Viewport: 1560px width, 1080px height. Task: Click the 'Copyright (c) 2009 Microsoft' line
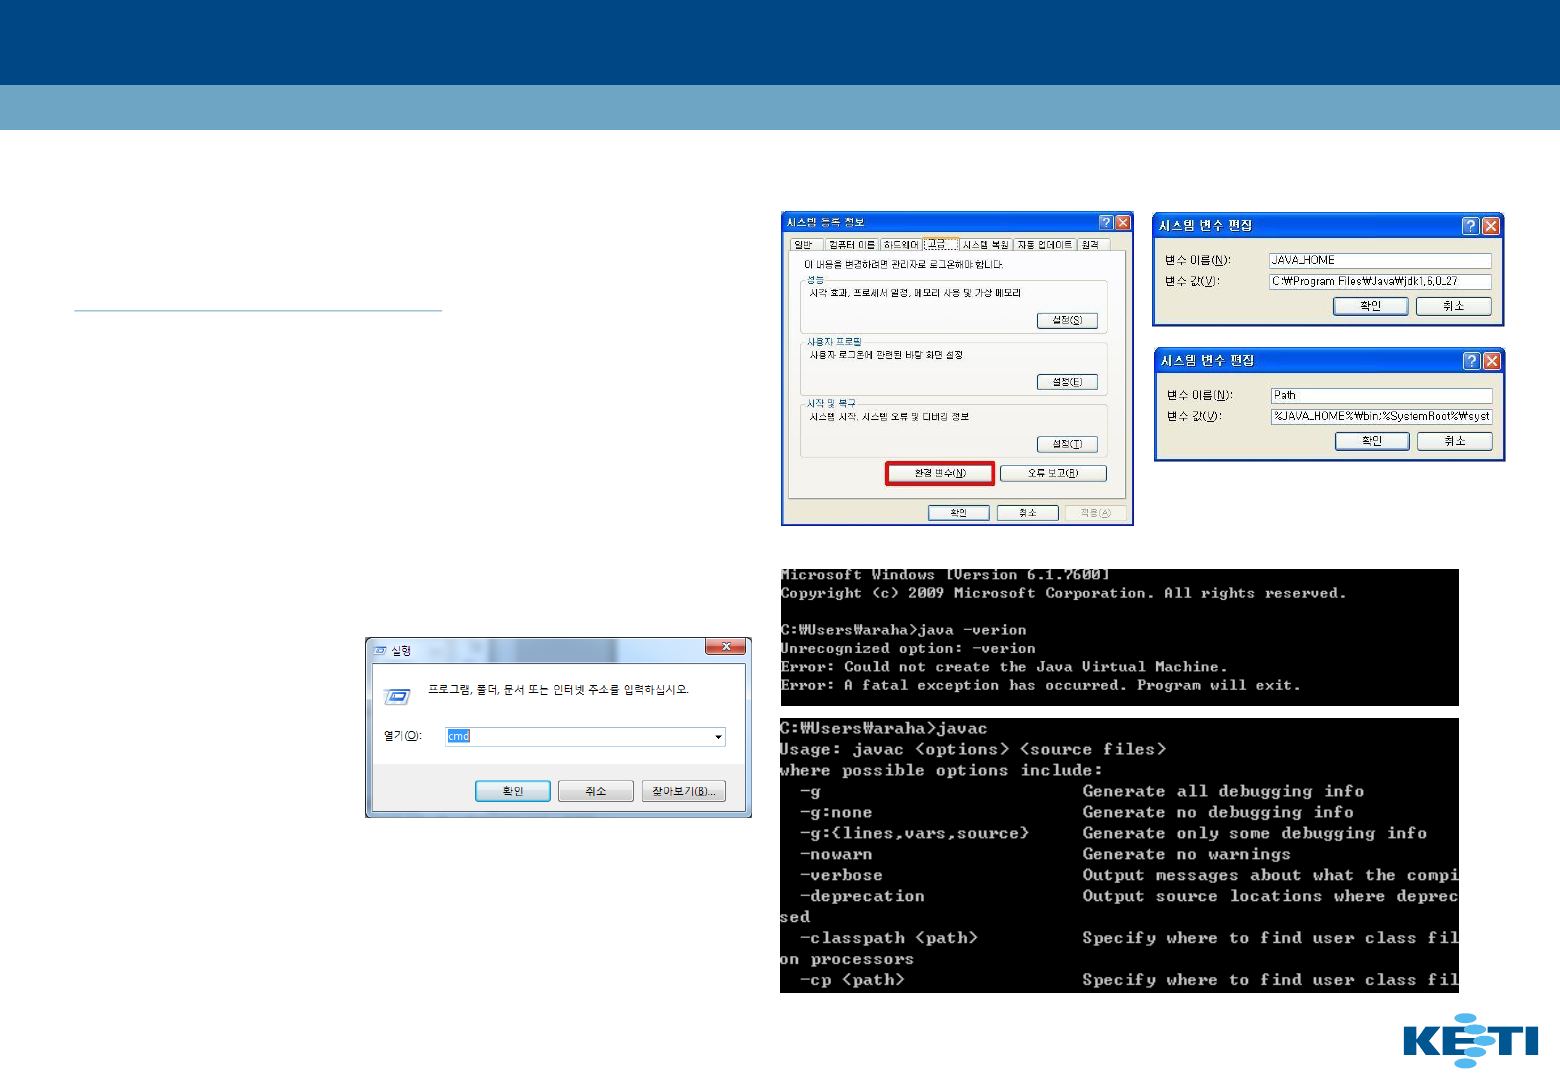click(1064, 594)
